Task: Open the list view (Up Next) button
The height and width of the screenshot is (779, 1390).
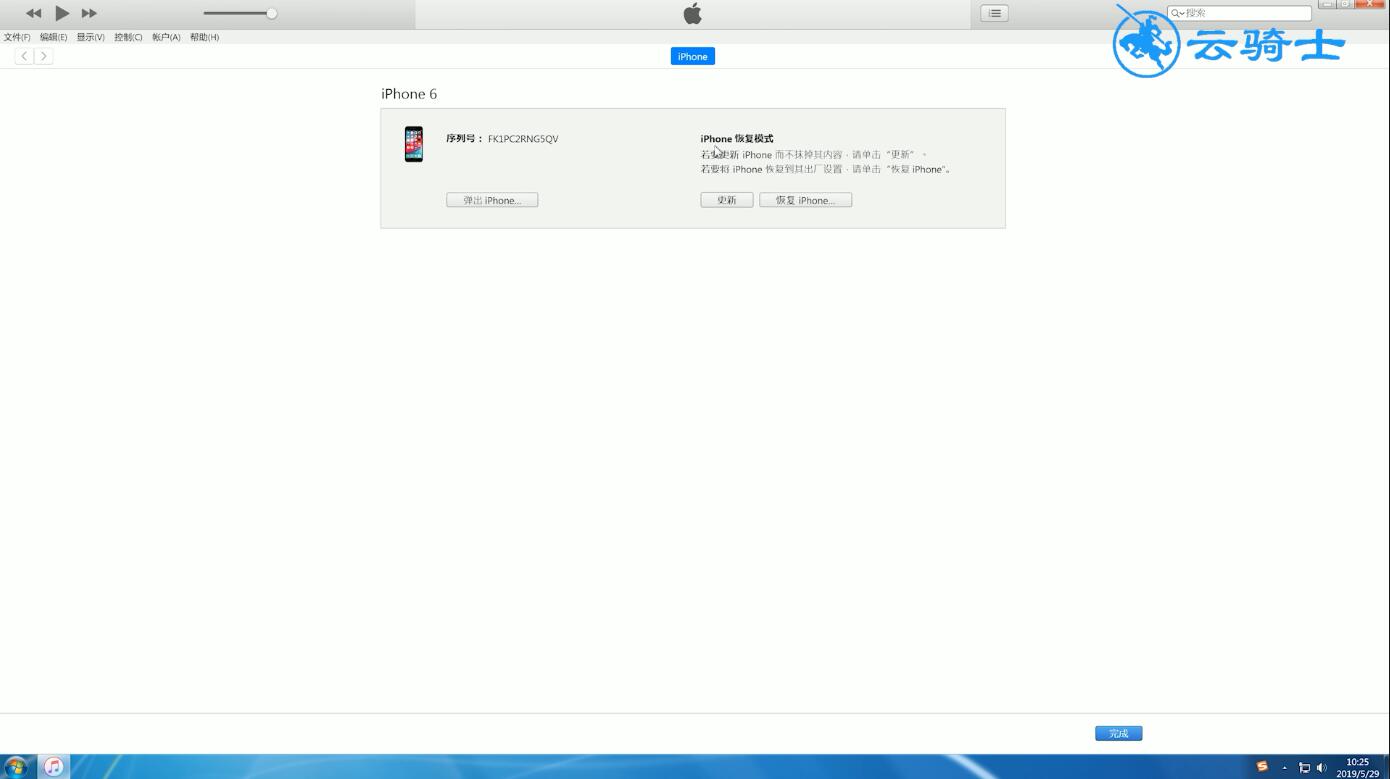Action: tap(994, 13)
